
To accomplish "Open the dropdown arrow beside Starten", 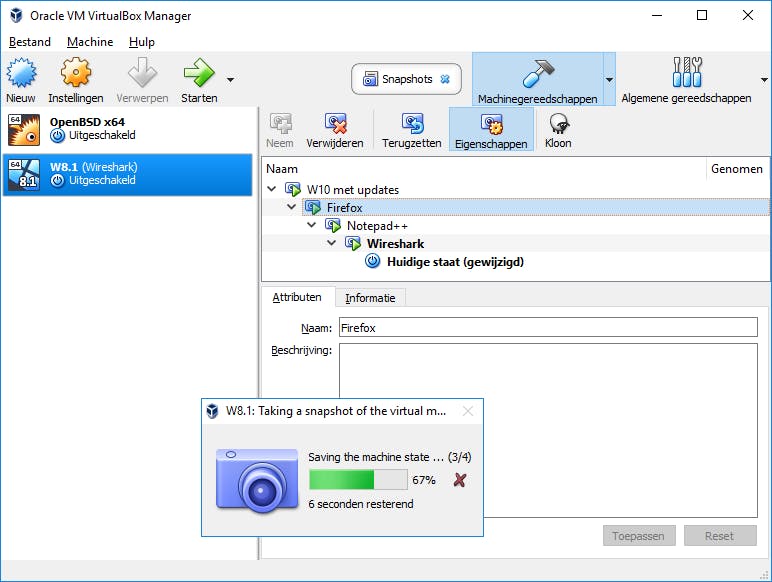I will (230, 79).
